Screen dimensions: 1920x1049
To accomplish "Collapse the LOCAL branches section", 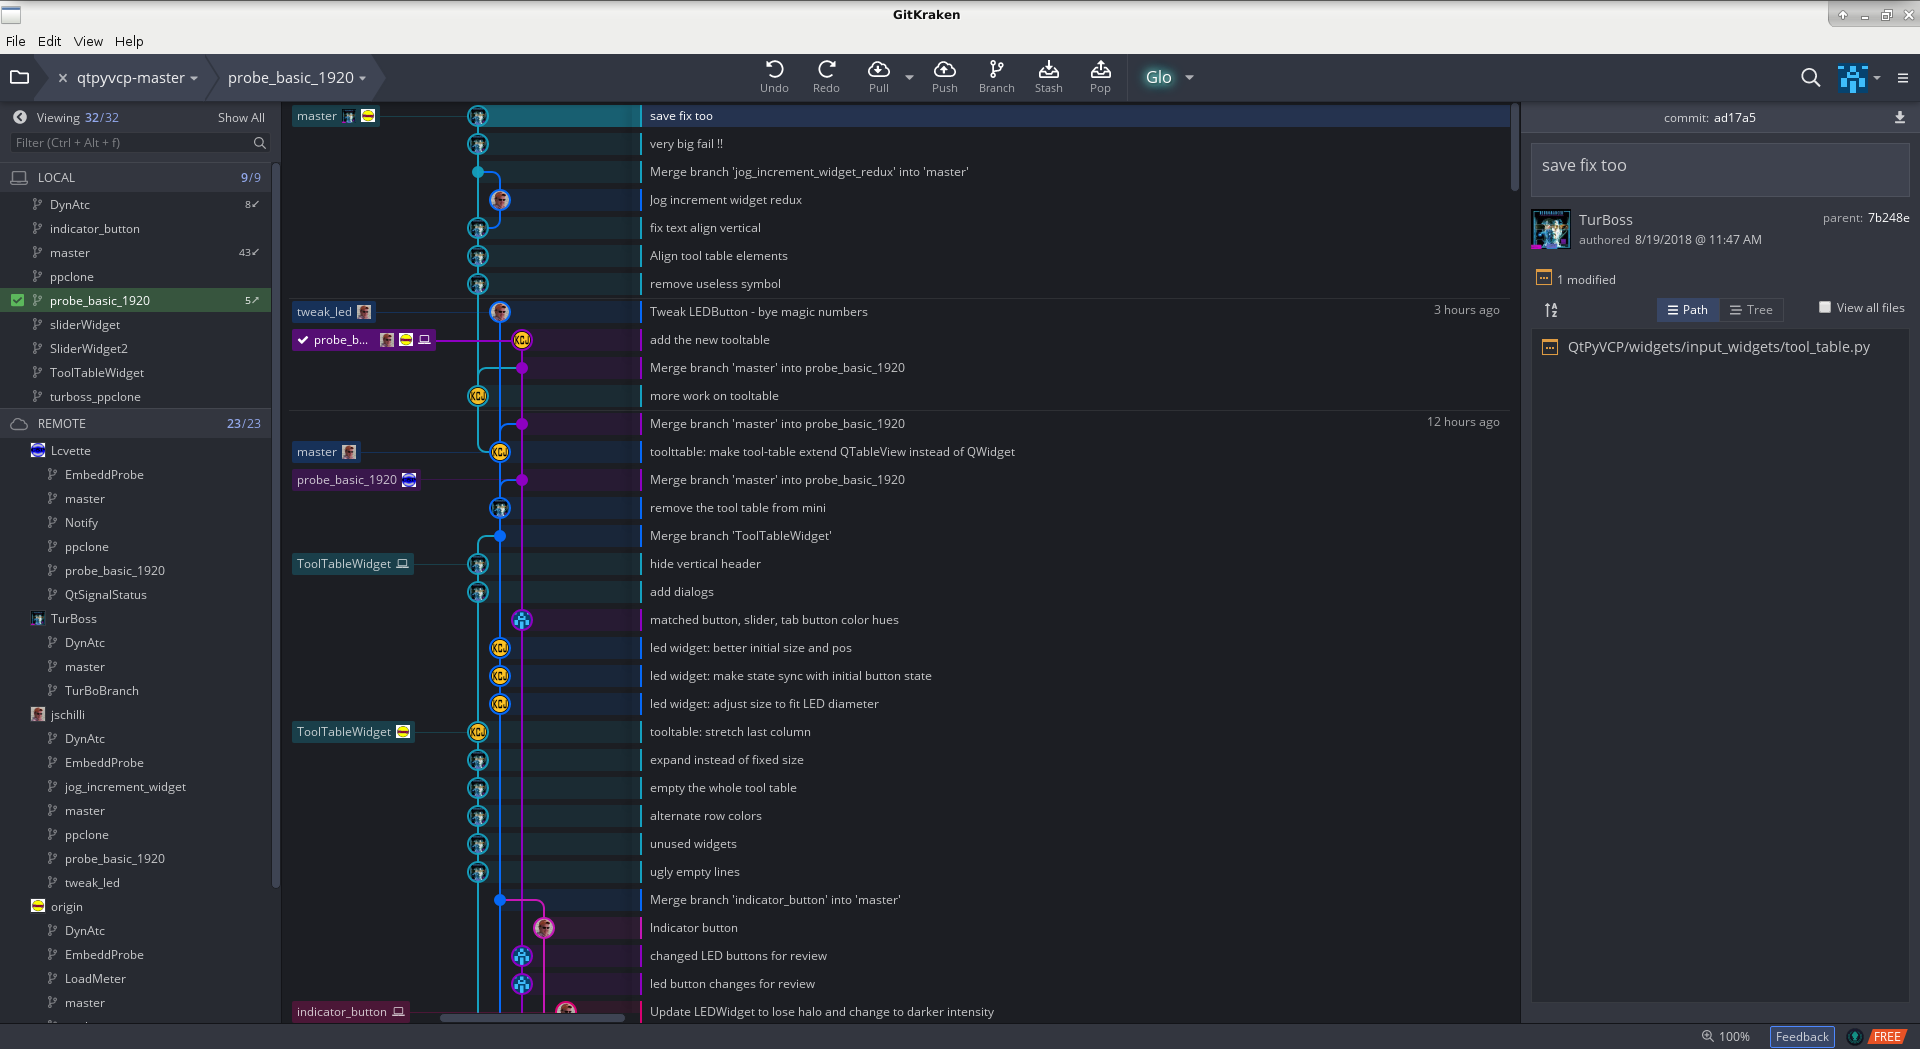I will [x=135, y=177].
